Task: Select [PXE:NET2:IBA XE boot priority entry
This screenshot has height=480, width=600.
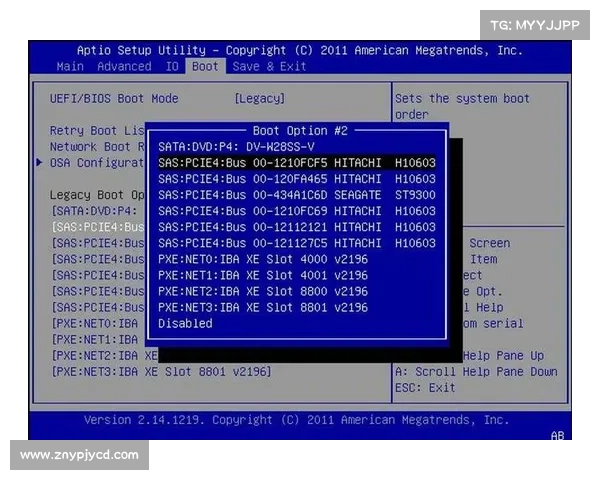Action: click(104, 356)
